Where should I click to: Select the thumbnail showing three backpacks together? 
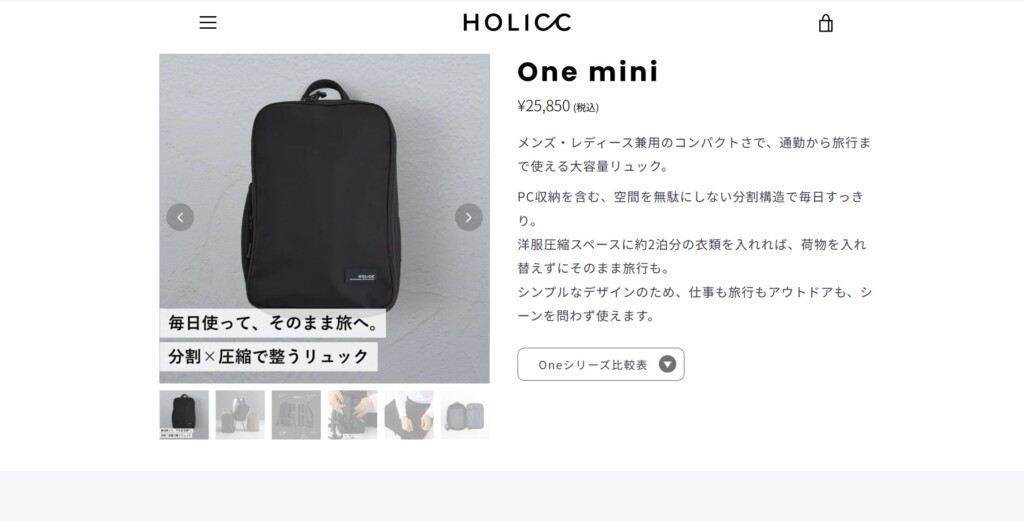[x=240, y=415]
